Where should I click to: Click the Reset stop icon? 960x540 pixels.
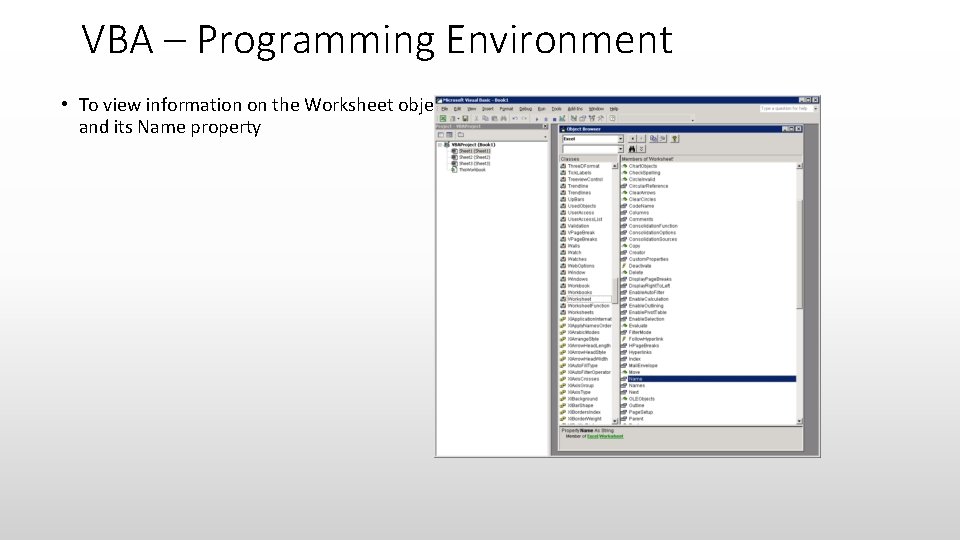[555, 119]
